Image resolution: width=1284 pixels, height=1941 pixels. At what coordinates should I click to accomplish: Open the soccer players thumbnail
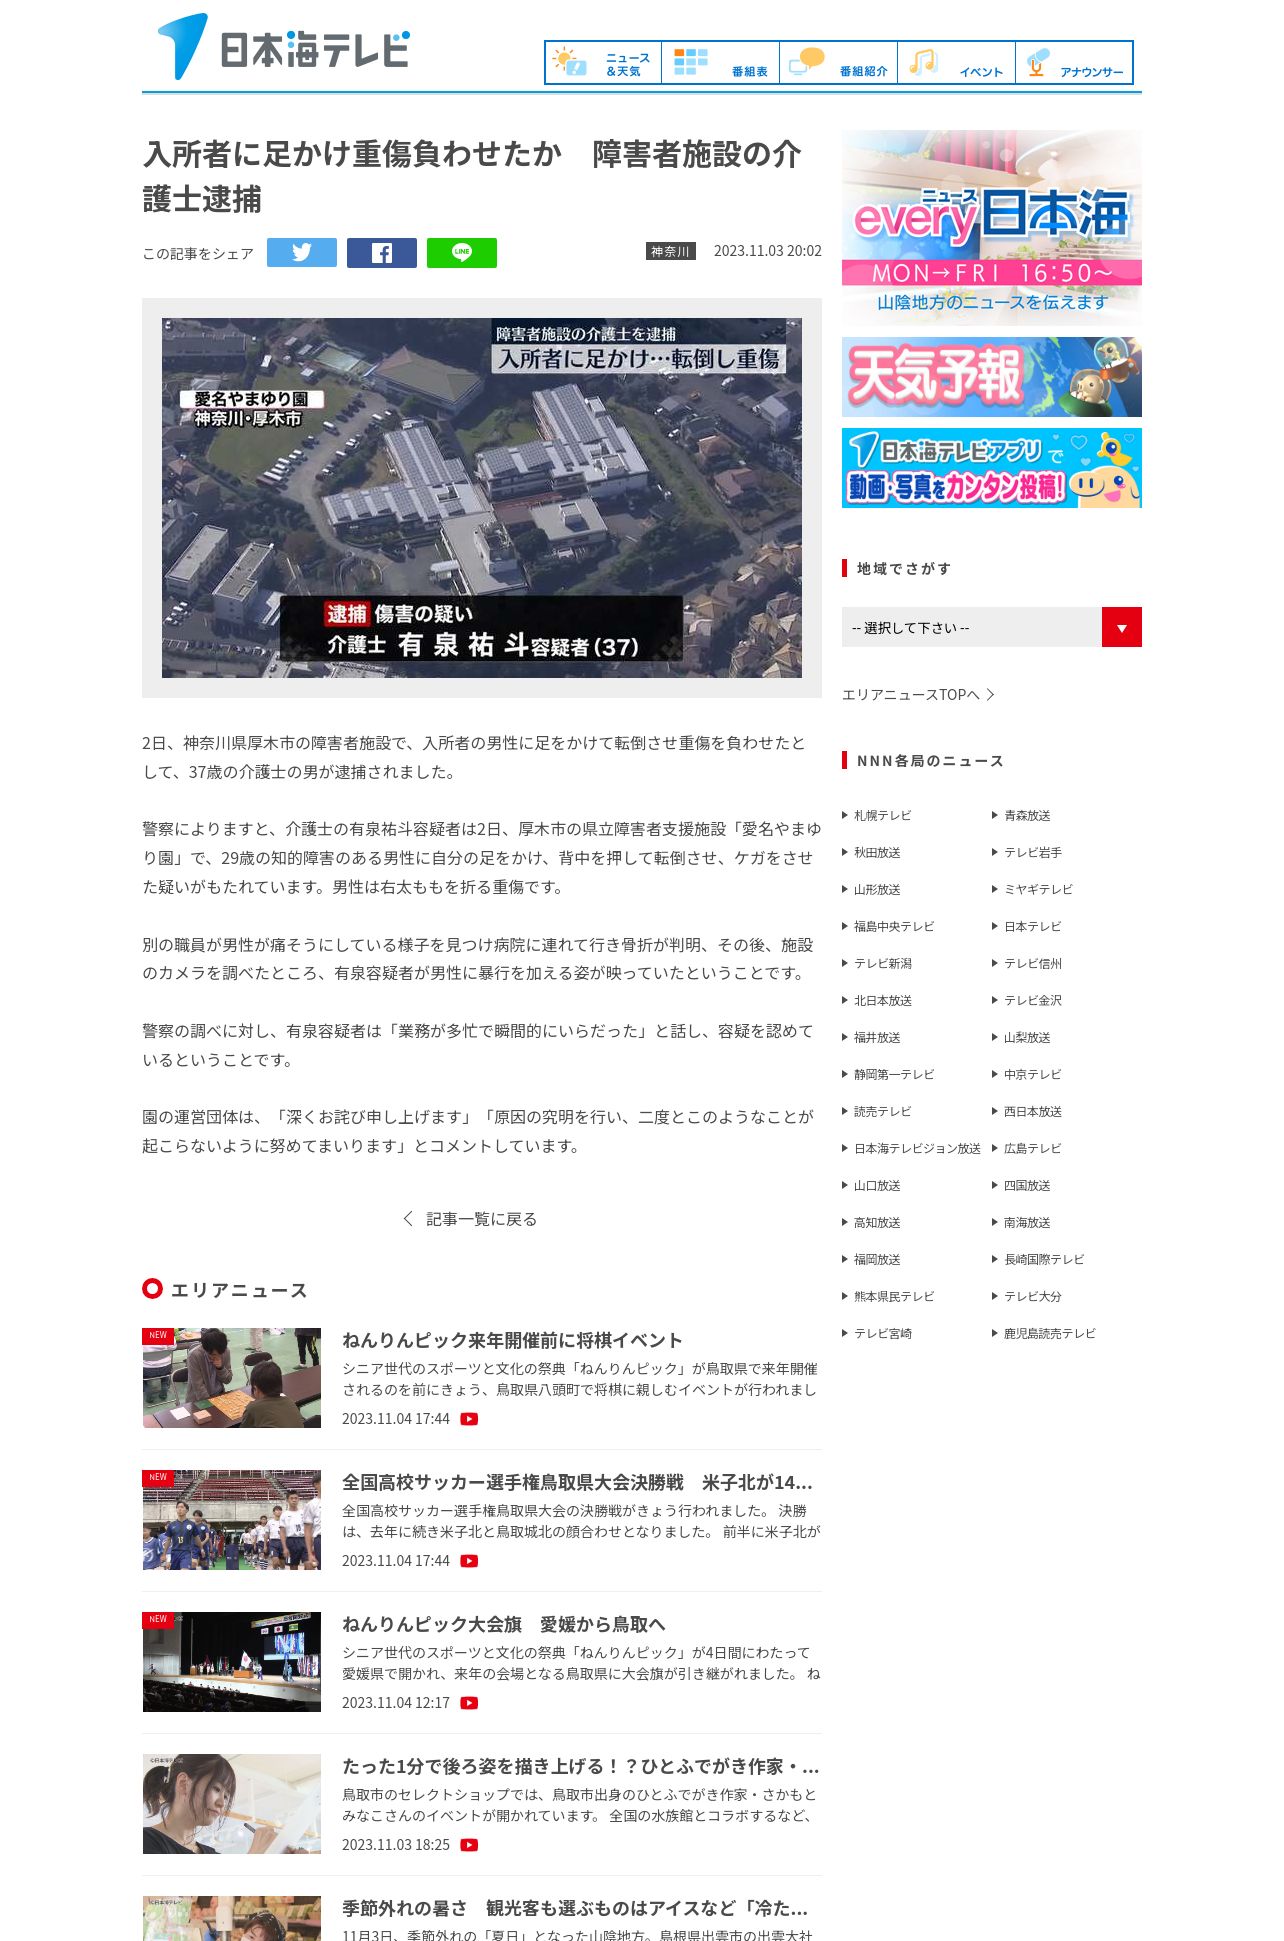pos(232,1520)
